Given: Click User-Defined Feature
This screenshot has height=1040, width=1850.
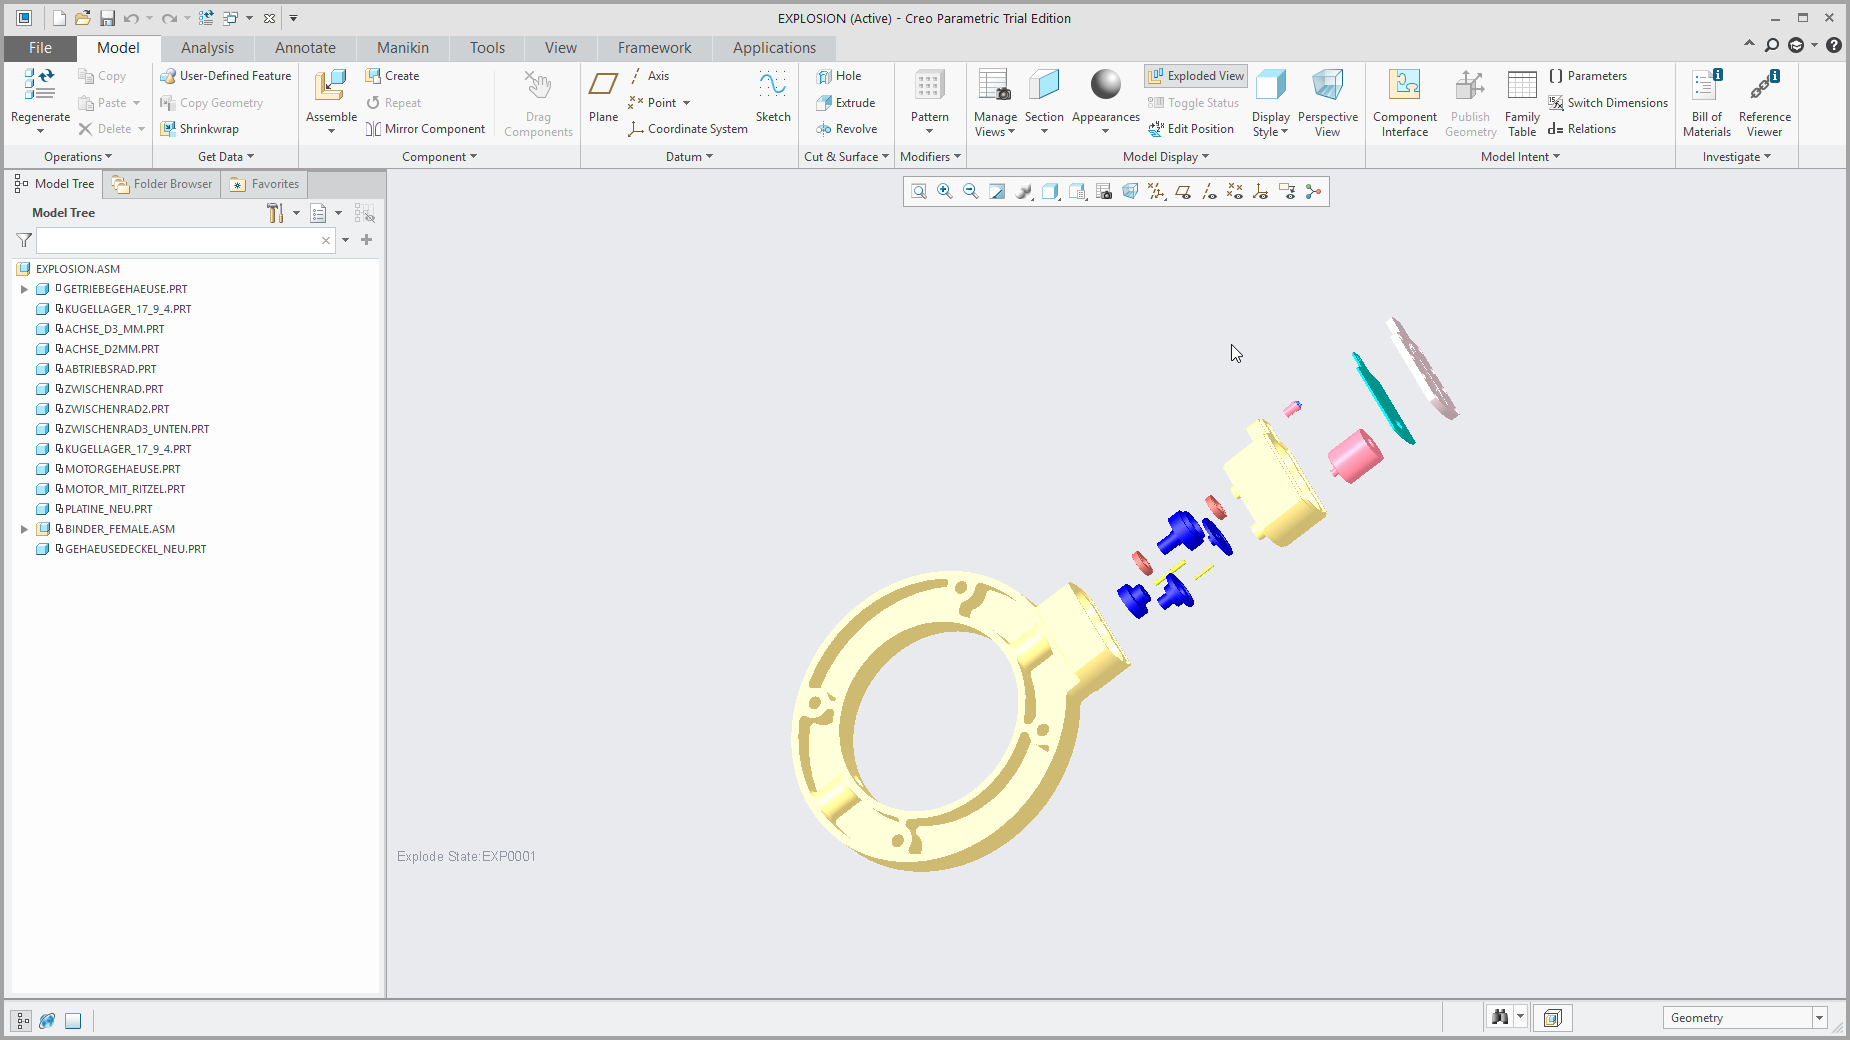Looking at the screenshot, I should [x=226, y=76].
